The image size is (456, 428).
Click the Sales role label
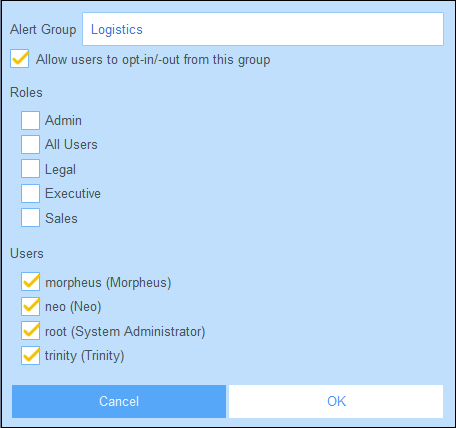(x=61, y=218)
